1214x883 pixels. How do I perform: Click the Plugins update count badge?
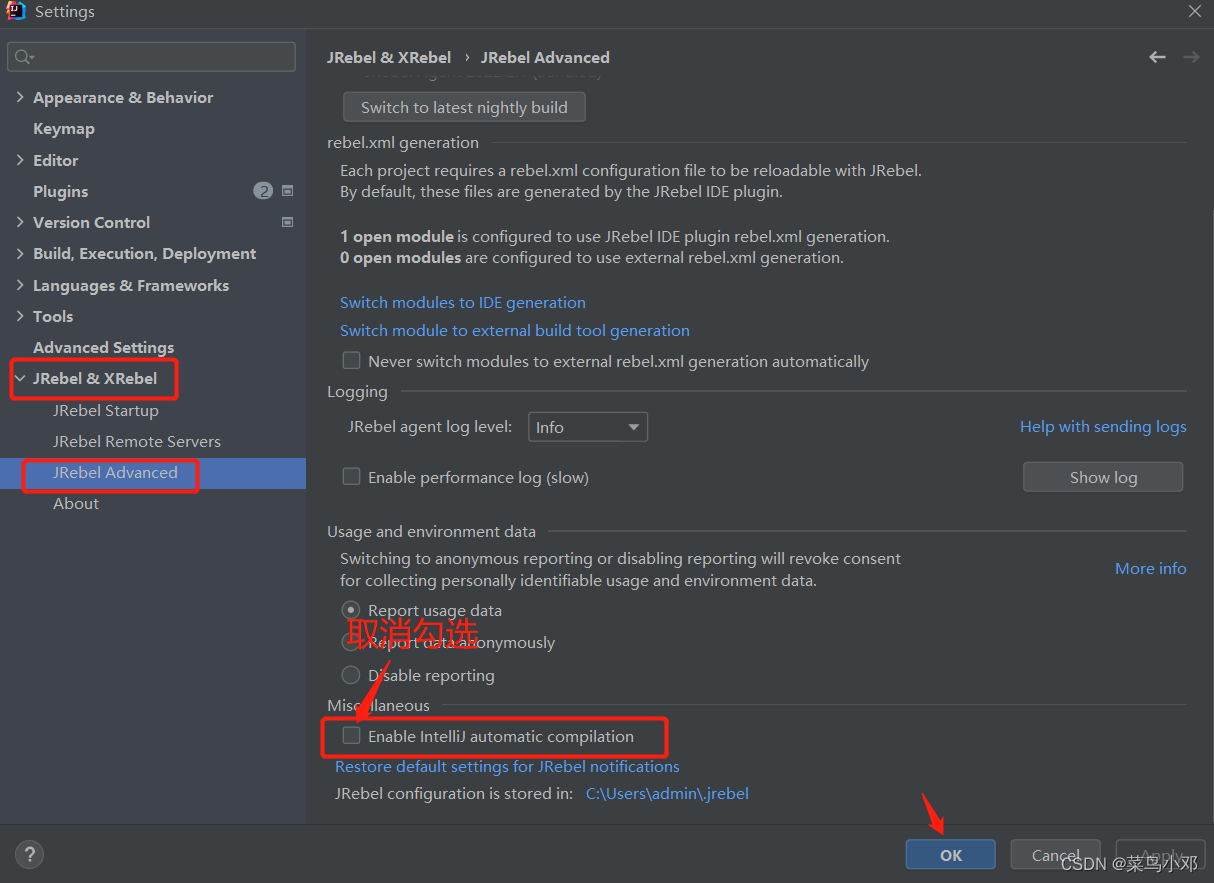[x=263, y=191]
